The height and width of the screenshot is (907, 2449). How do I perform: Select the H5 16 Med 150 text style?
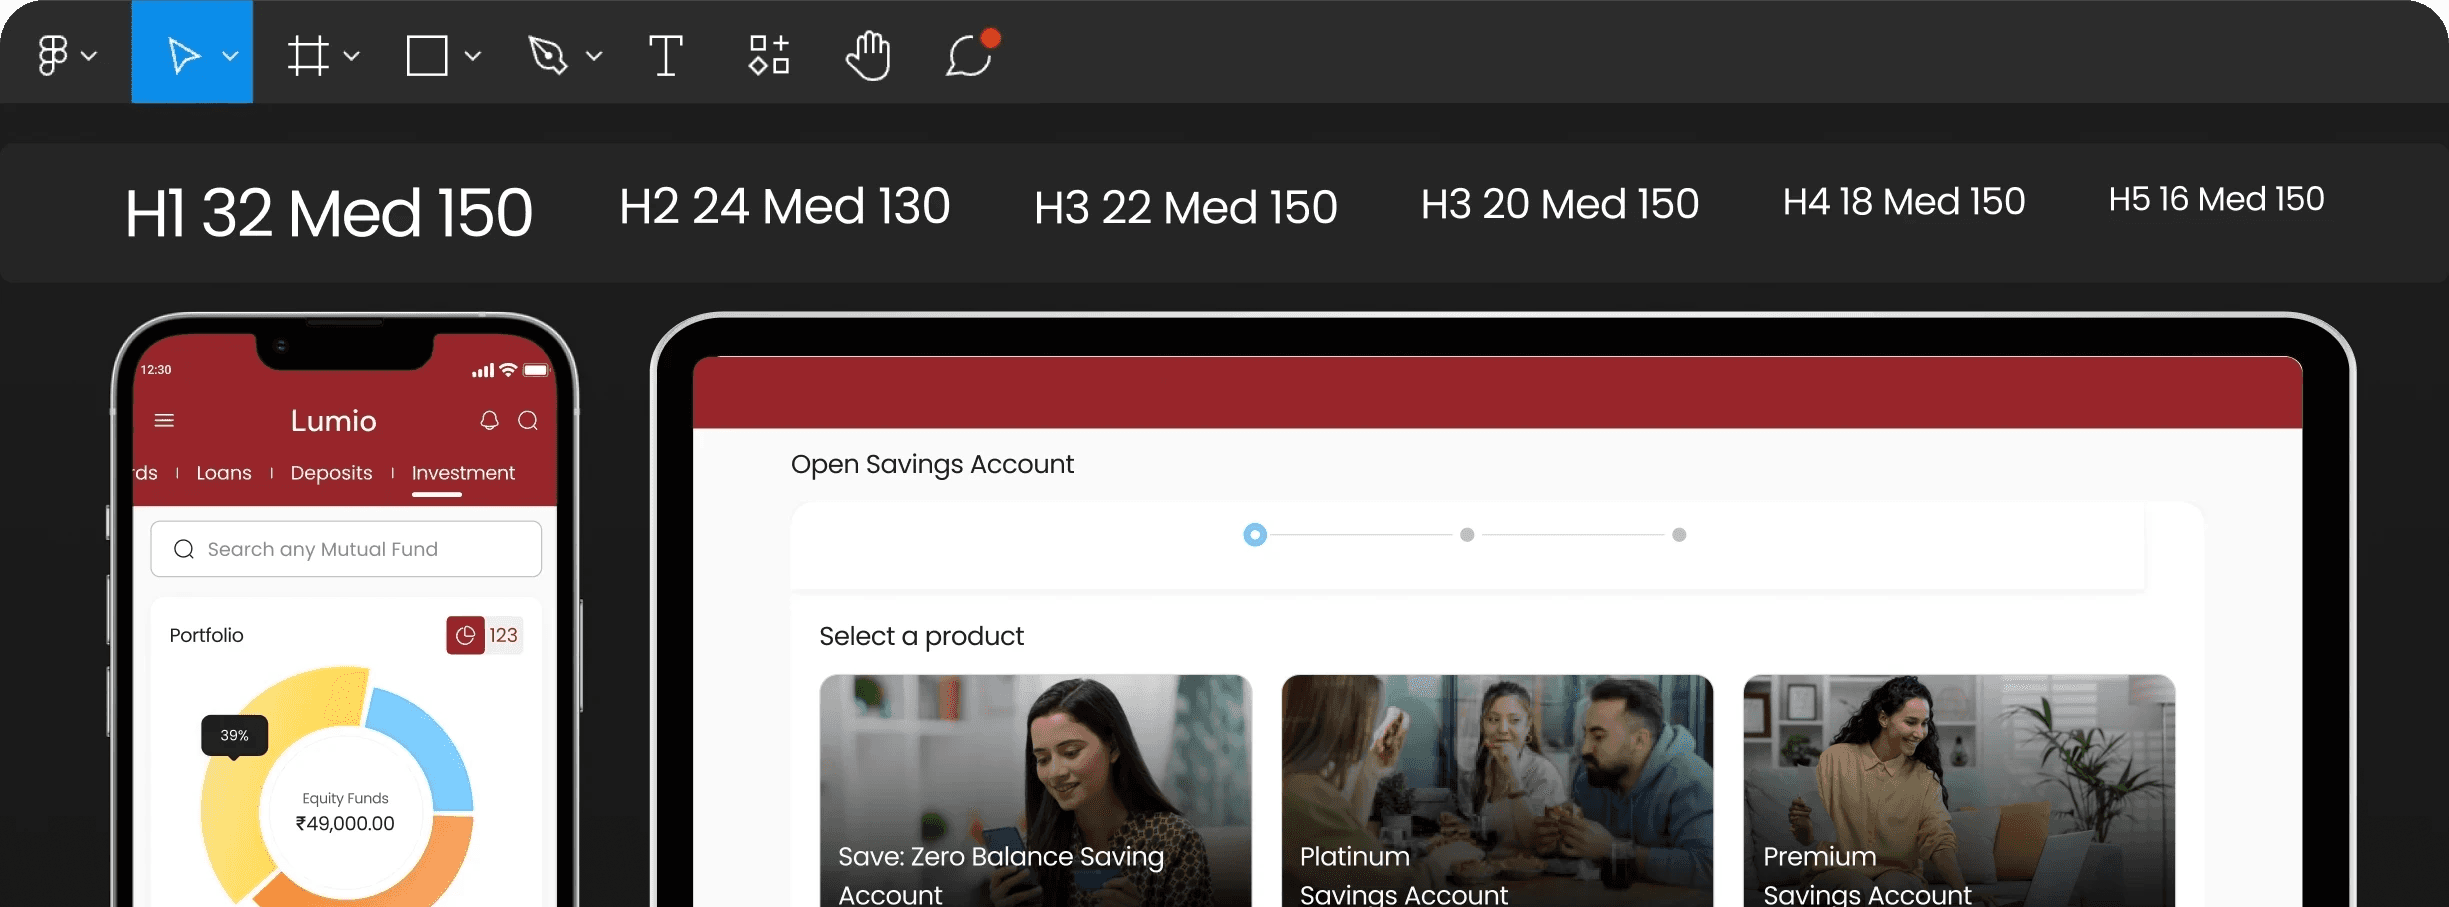(x=2216, y=200)
